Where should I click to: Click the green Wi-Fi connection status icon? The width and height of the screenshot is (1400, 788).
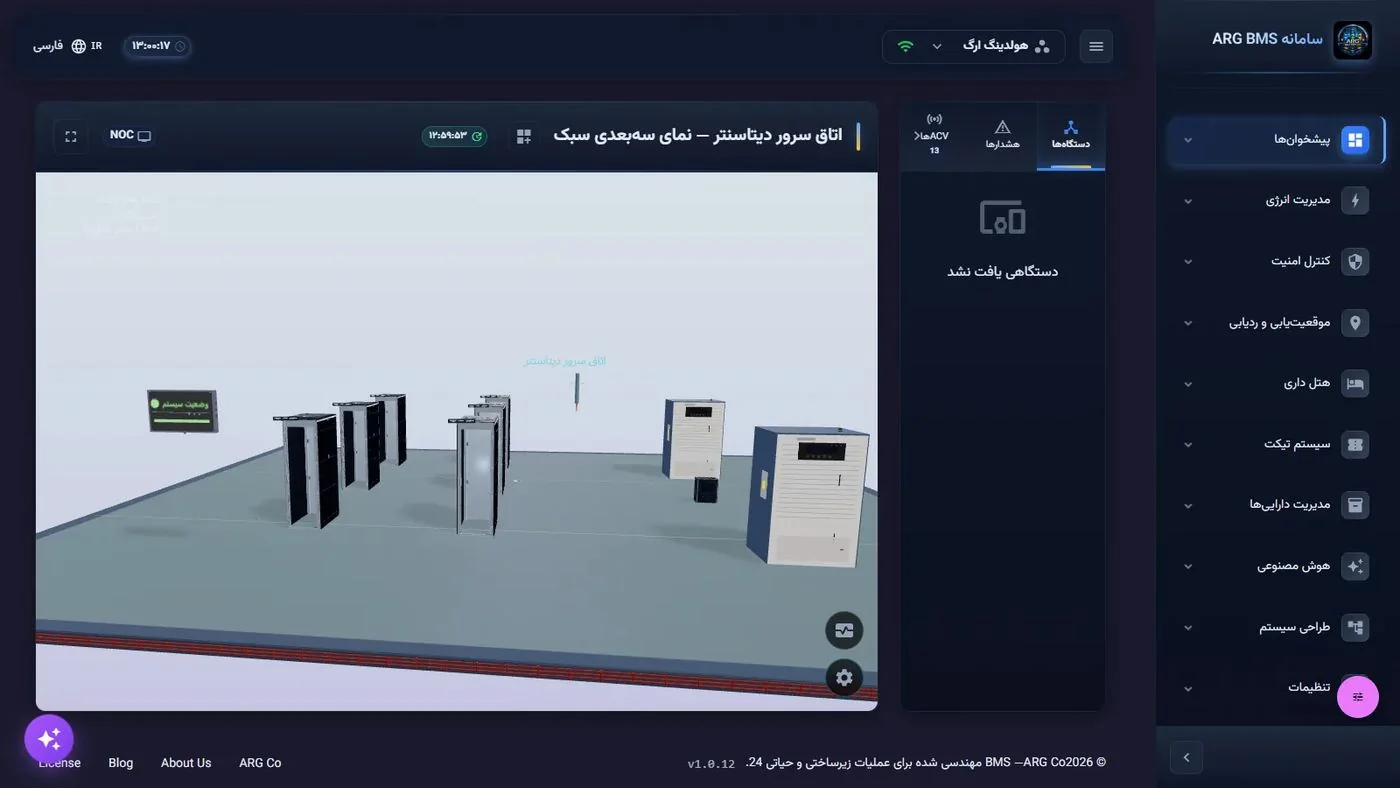point(905,46)
